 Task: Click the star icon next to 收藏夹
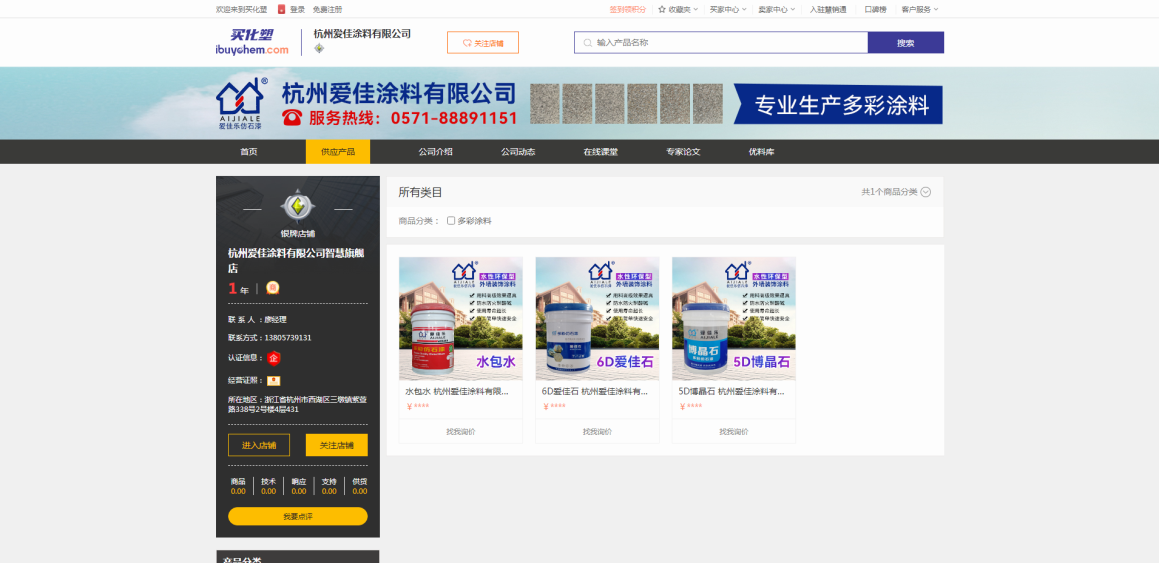(662, 10)
